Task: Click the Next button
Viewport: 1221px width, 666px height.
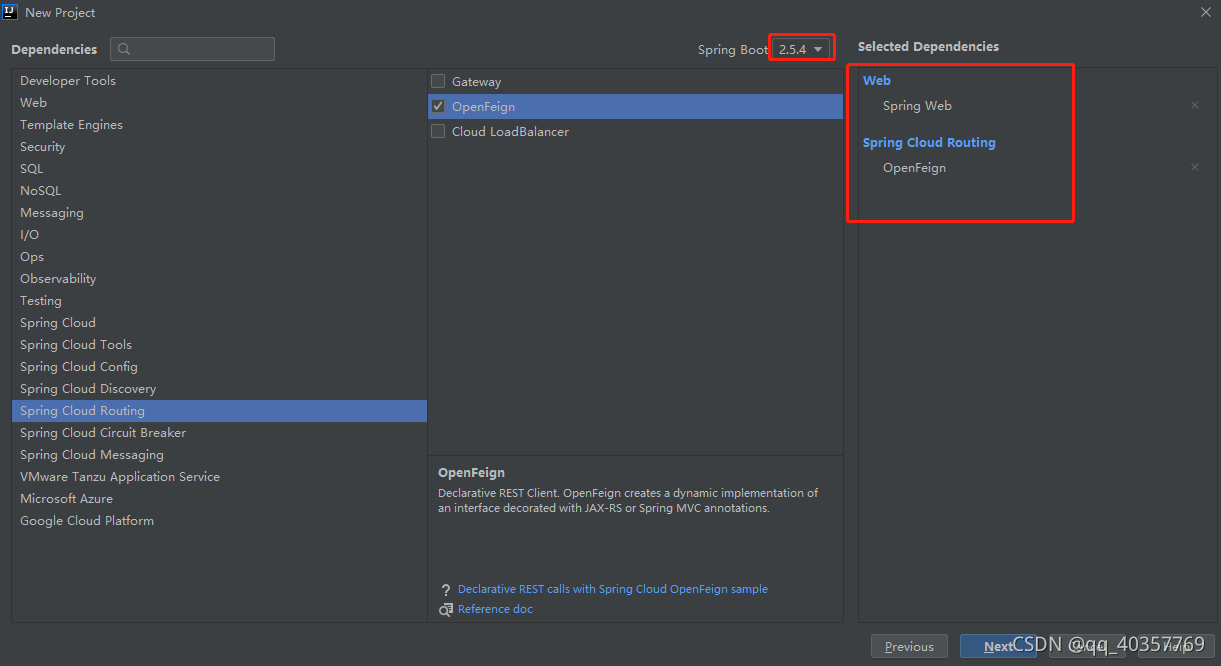Action: [x=998, y=647]
